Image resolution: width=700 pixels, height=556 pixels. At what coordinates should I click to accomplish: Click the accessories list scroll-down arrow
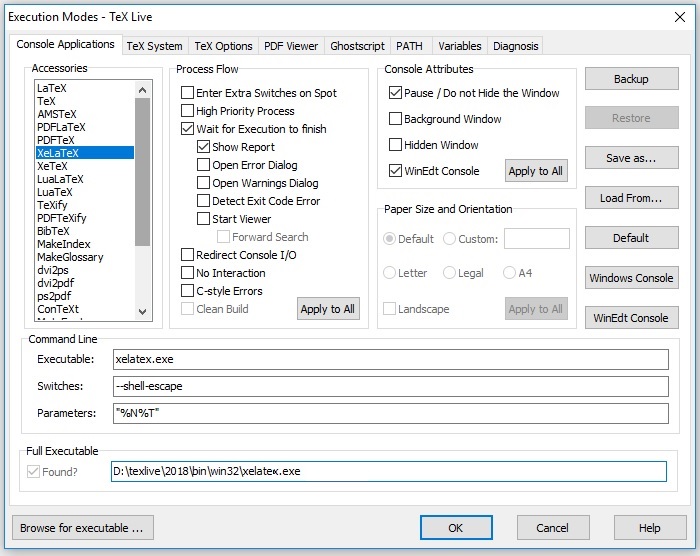click(142, 311)
